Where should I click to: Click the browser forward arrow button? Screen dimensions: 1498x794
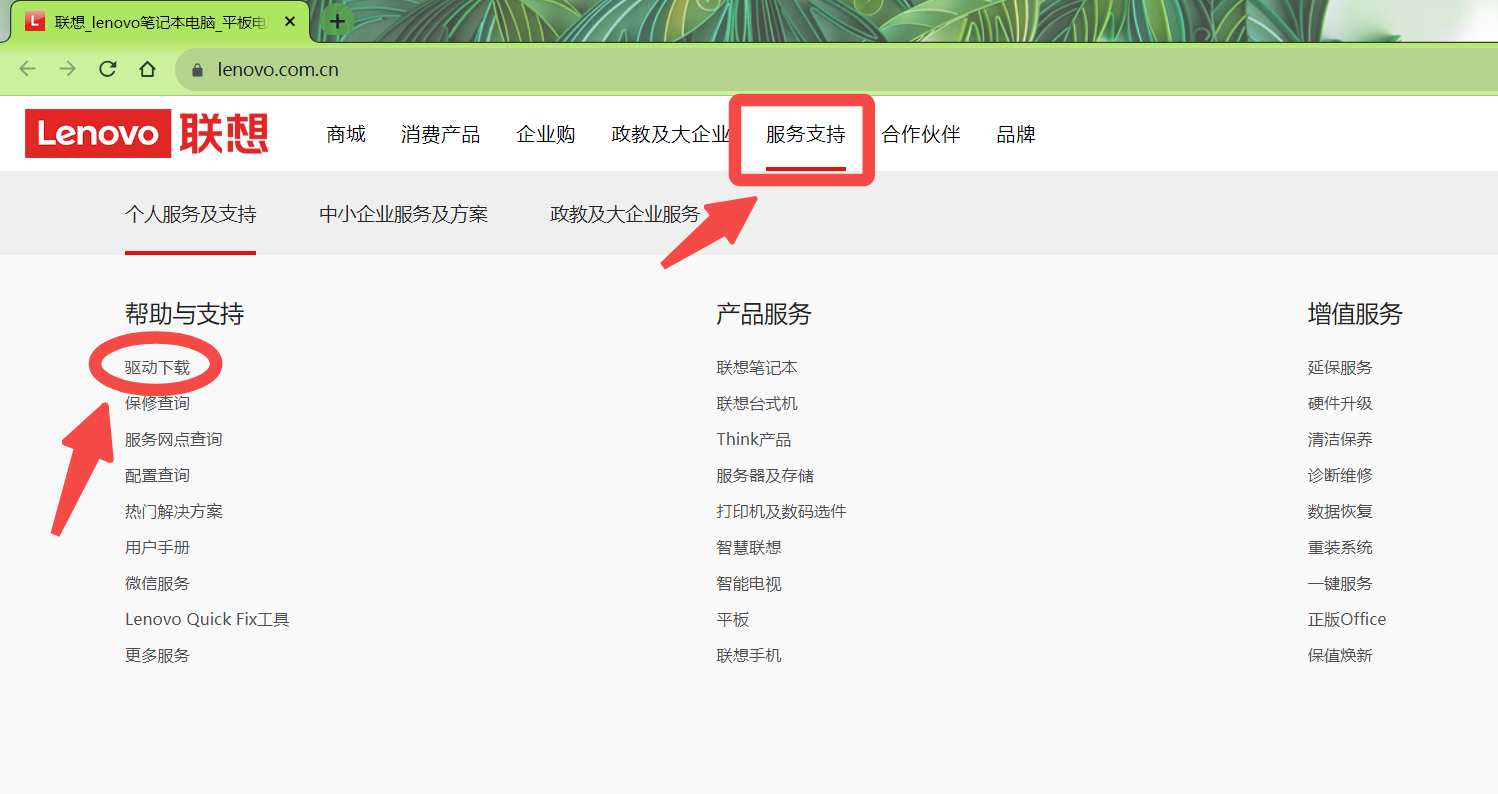(67, 69)
